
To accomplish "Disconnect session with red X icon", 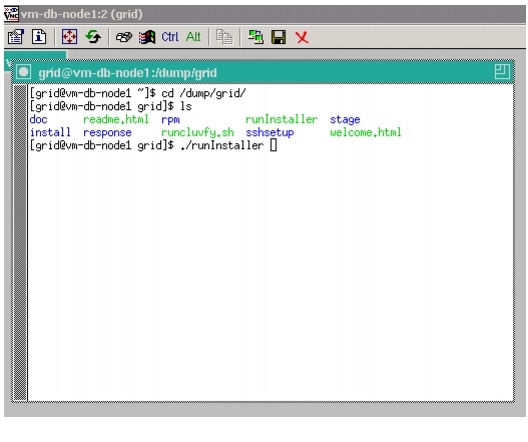I will tap(302, 37).
